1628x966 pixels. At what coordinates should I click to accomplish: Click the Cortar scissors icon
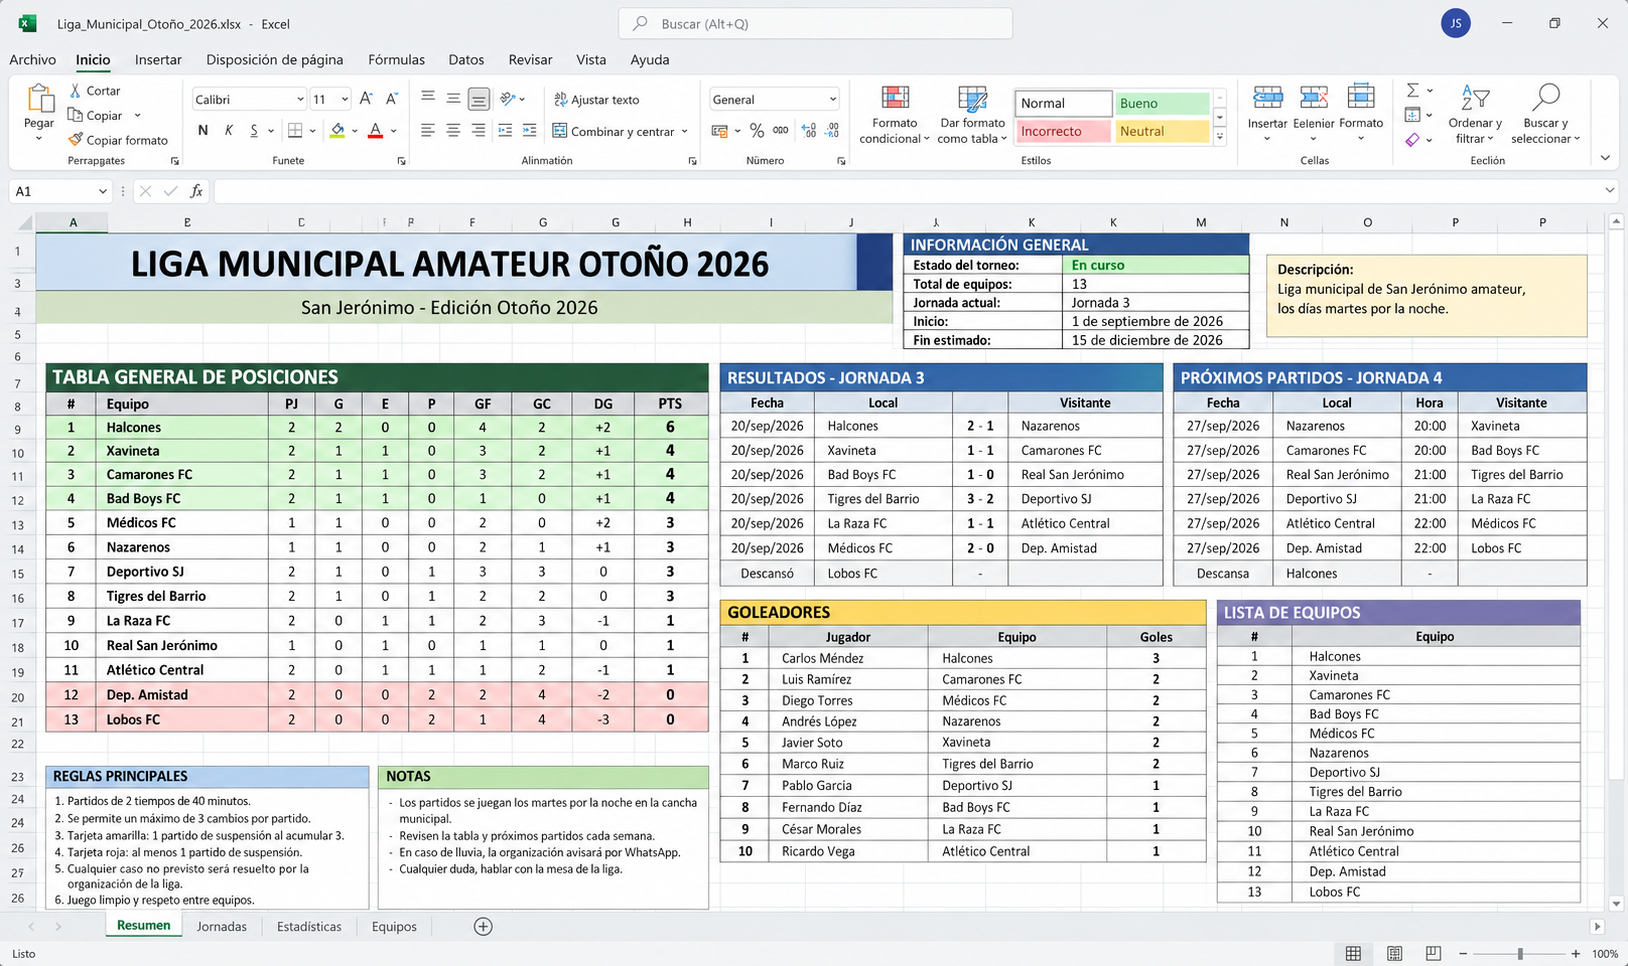coord(75,90)
